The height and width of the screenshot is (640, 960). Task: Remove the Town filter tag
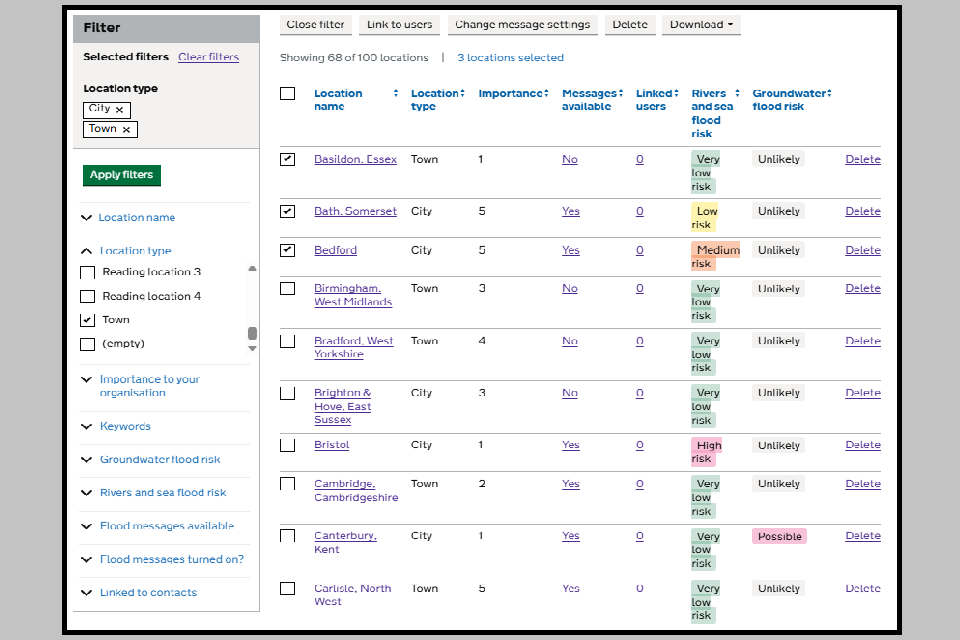(x=126, y=129)
